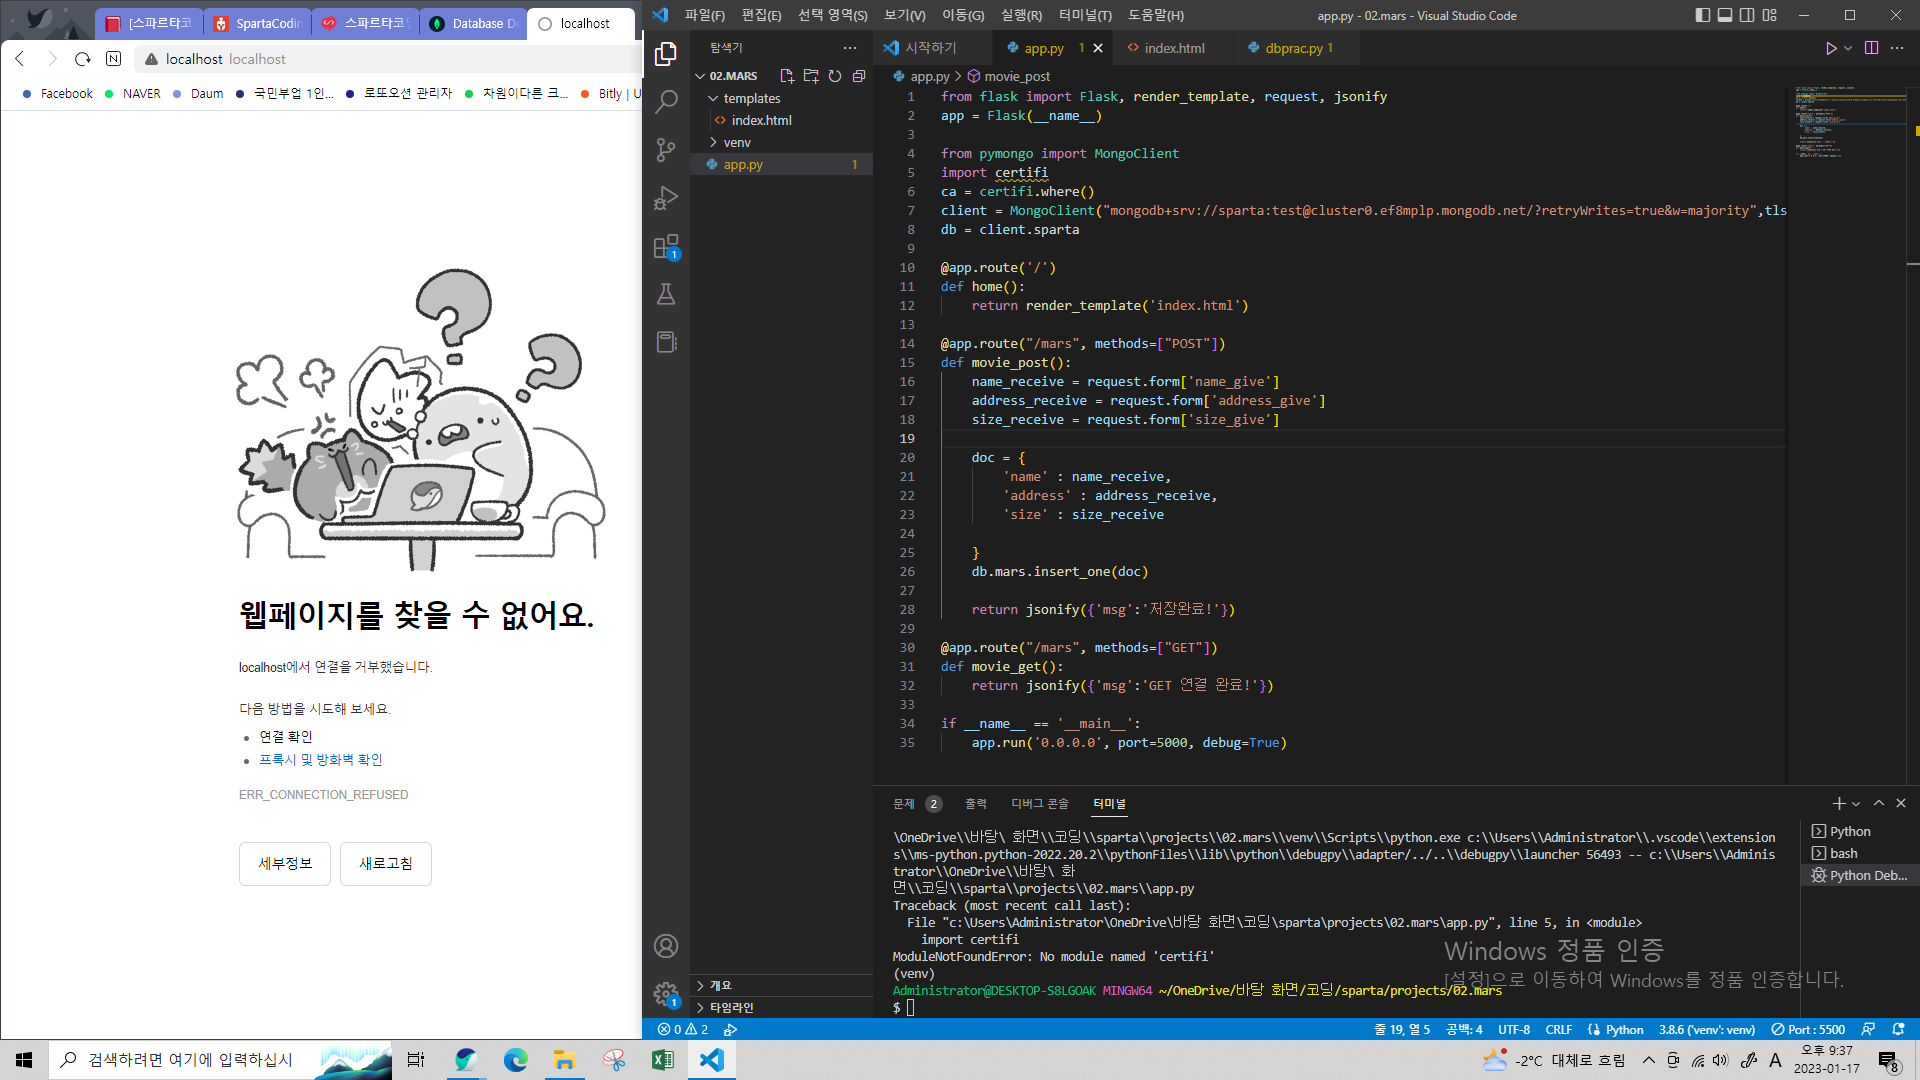Open the Accounts menu in activity bar
This screenshot has height=1080, width=1920.
(666, 946)
